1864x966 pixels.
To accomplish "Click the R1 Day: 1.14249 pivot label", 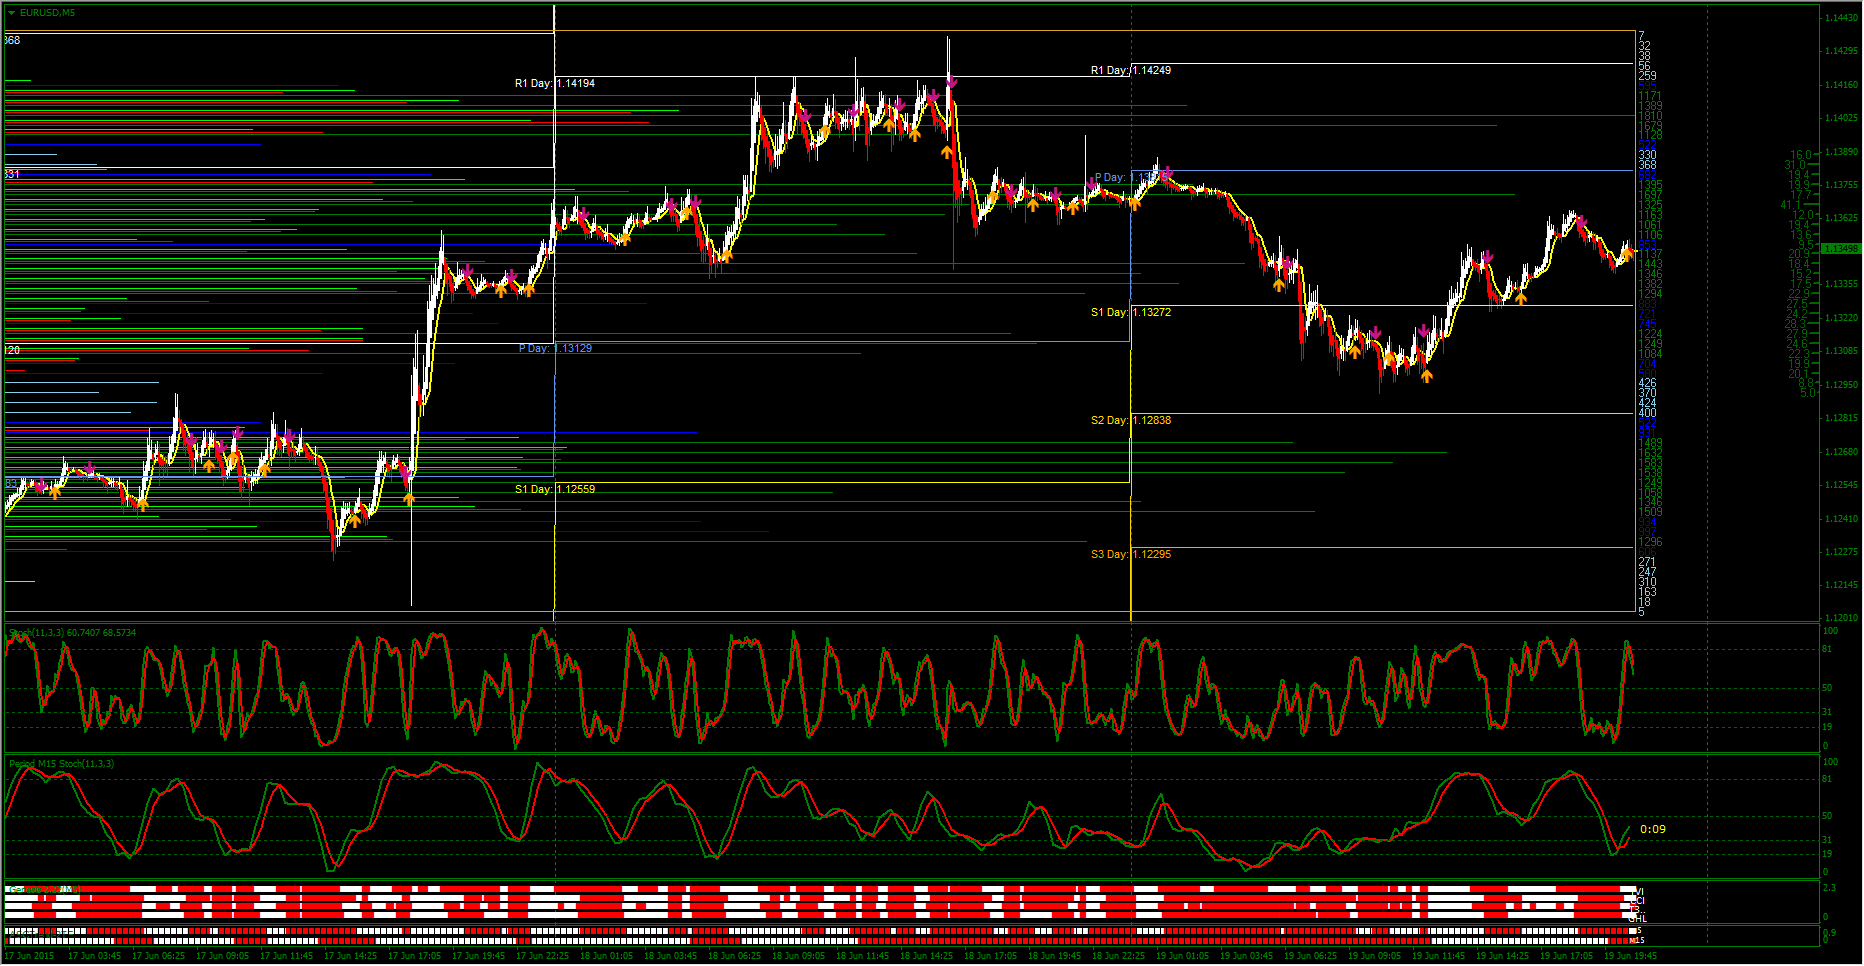I will 1131,71.
